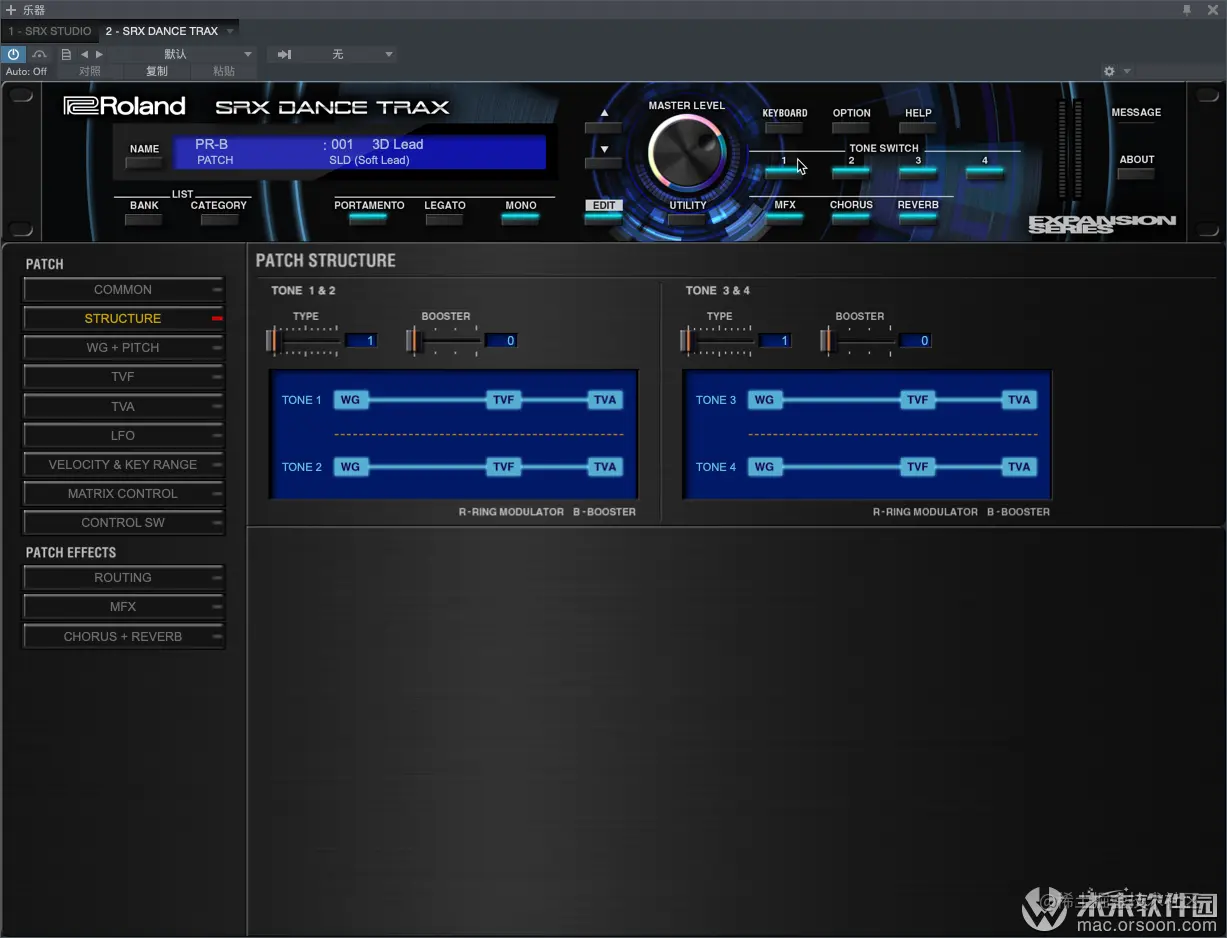Open the CHORUS + REVERB page
The height and width of the screenshot is (938, 1227).
123,637
